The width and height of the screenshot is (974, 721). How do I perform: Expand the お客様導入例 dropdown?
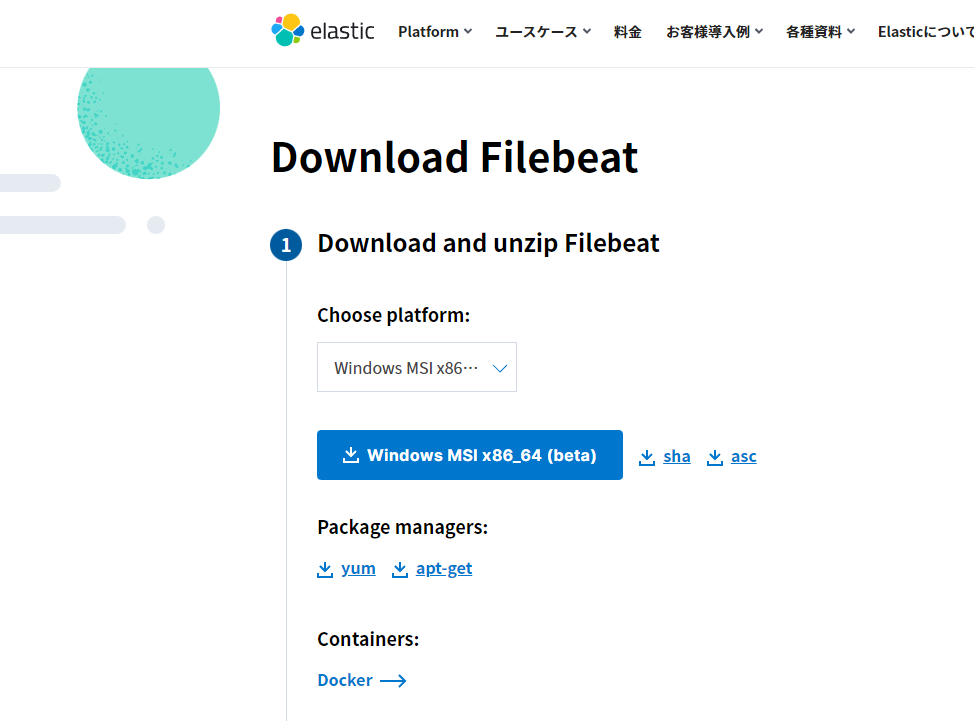tap(713, 31)
